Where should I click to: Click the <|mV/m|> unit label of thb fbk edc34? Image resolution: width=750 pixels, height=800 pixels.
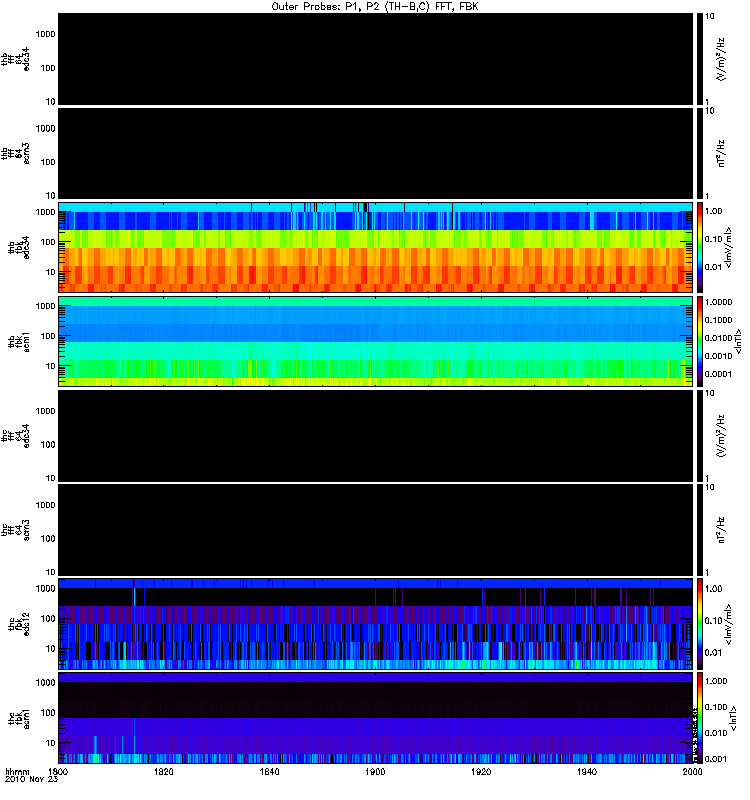pyautogui.click(x=728, y=247)
